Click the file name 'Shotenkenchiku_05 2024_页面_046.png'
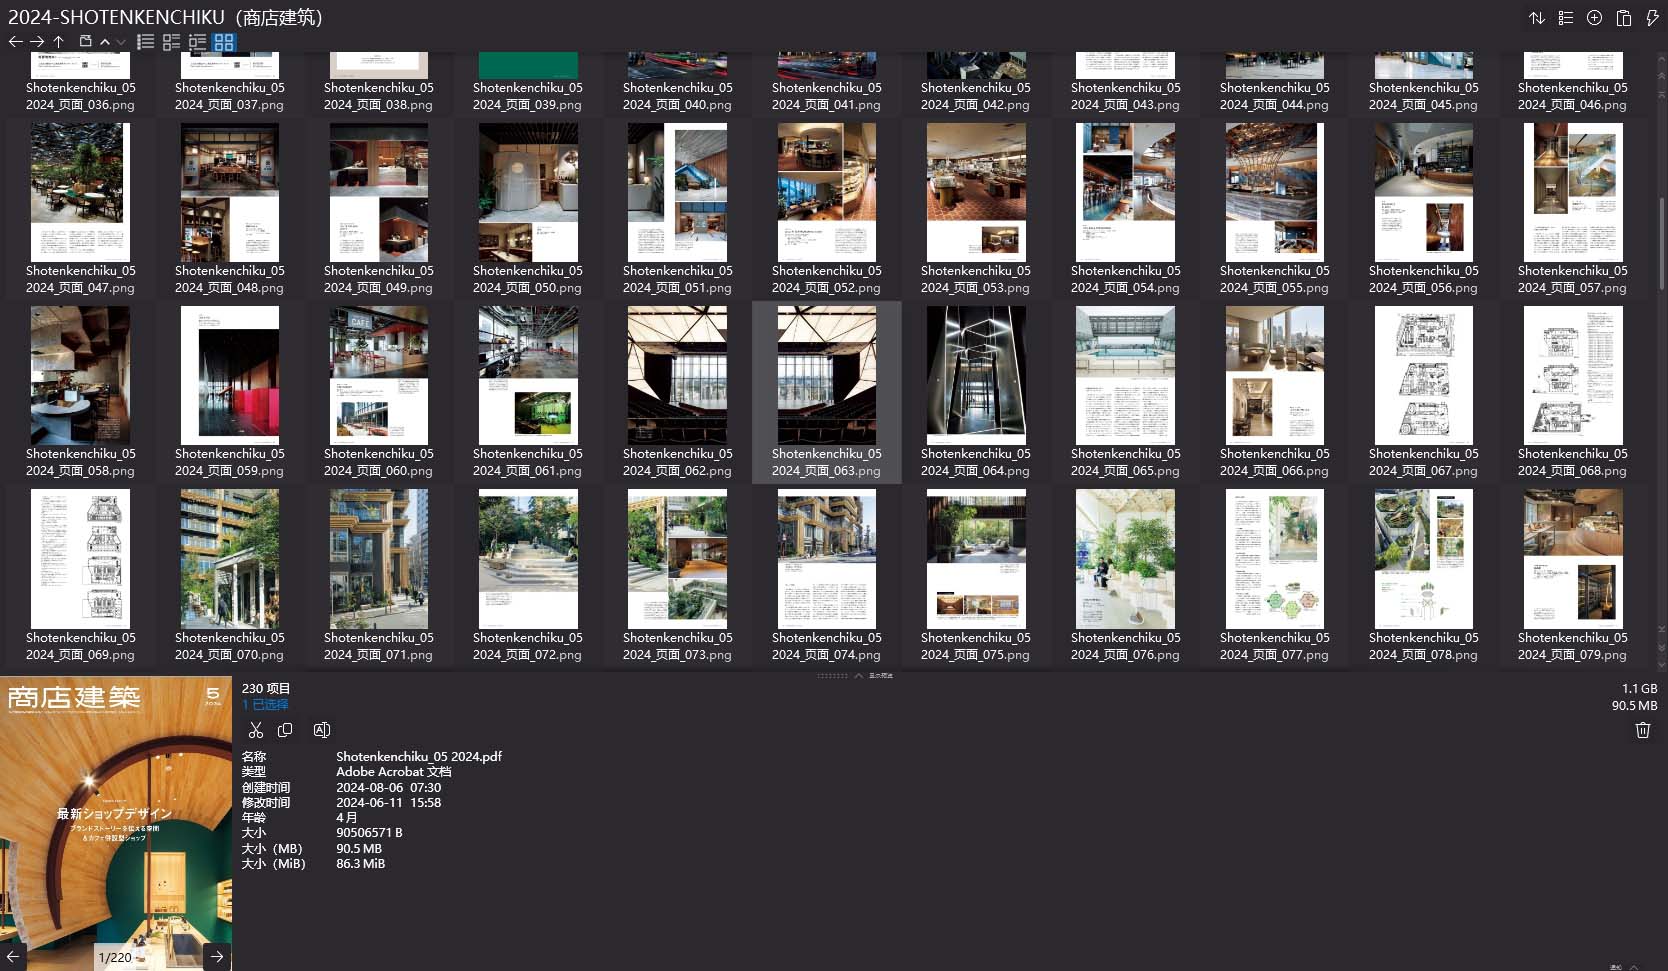 pyautogui.click(x=1573, y=96)
